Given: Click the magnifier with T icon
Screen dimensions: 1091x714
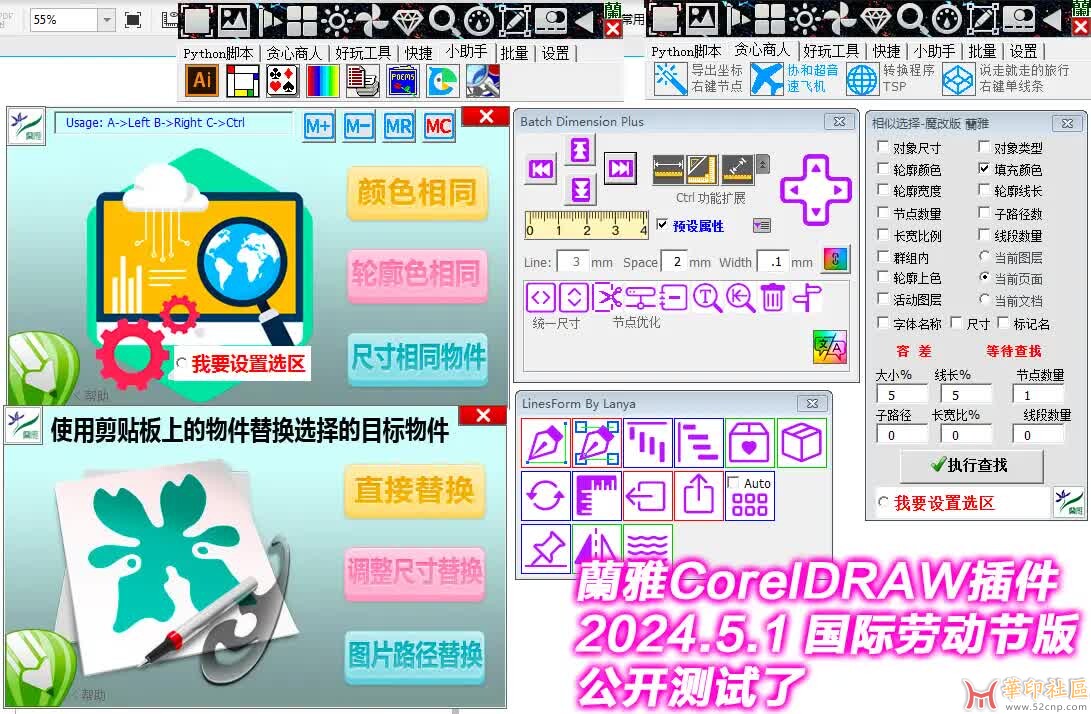Looking at the screenshot, I should (x=707, y=299).
